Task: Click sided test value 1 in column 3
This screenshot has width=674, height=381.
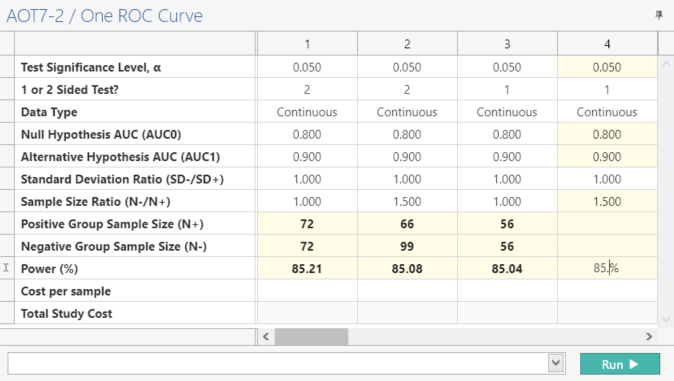Action: click(507, 90)
